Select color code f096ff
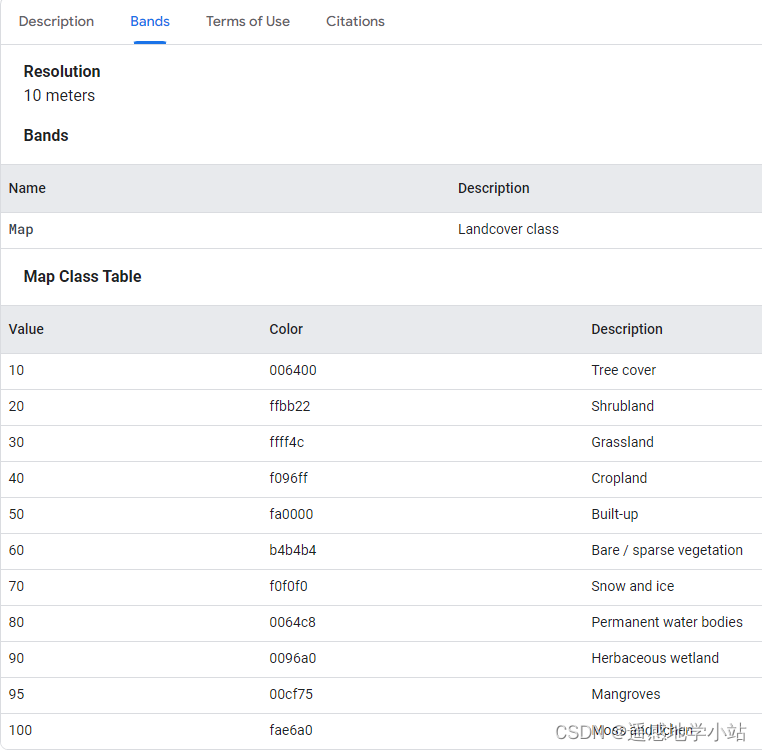The width and height of the screenshot is (762, 751). [x=289, y=478]
